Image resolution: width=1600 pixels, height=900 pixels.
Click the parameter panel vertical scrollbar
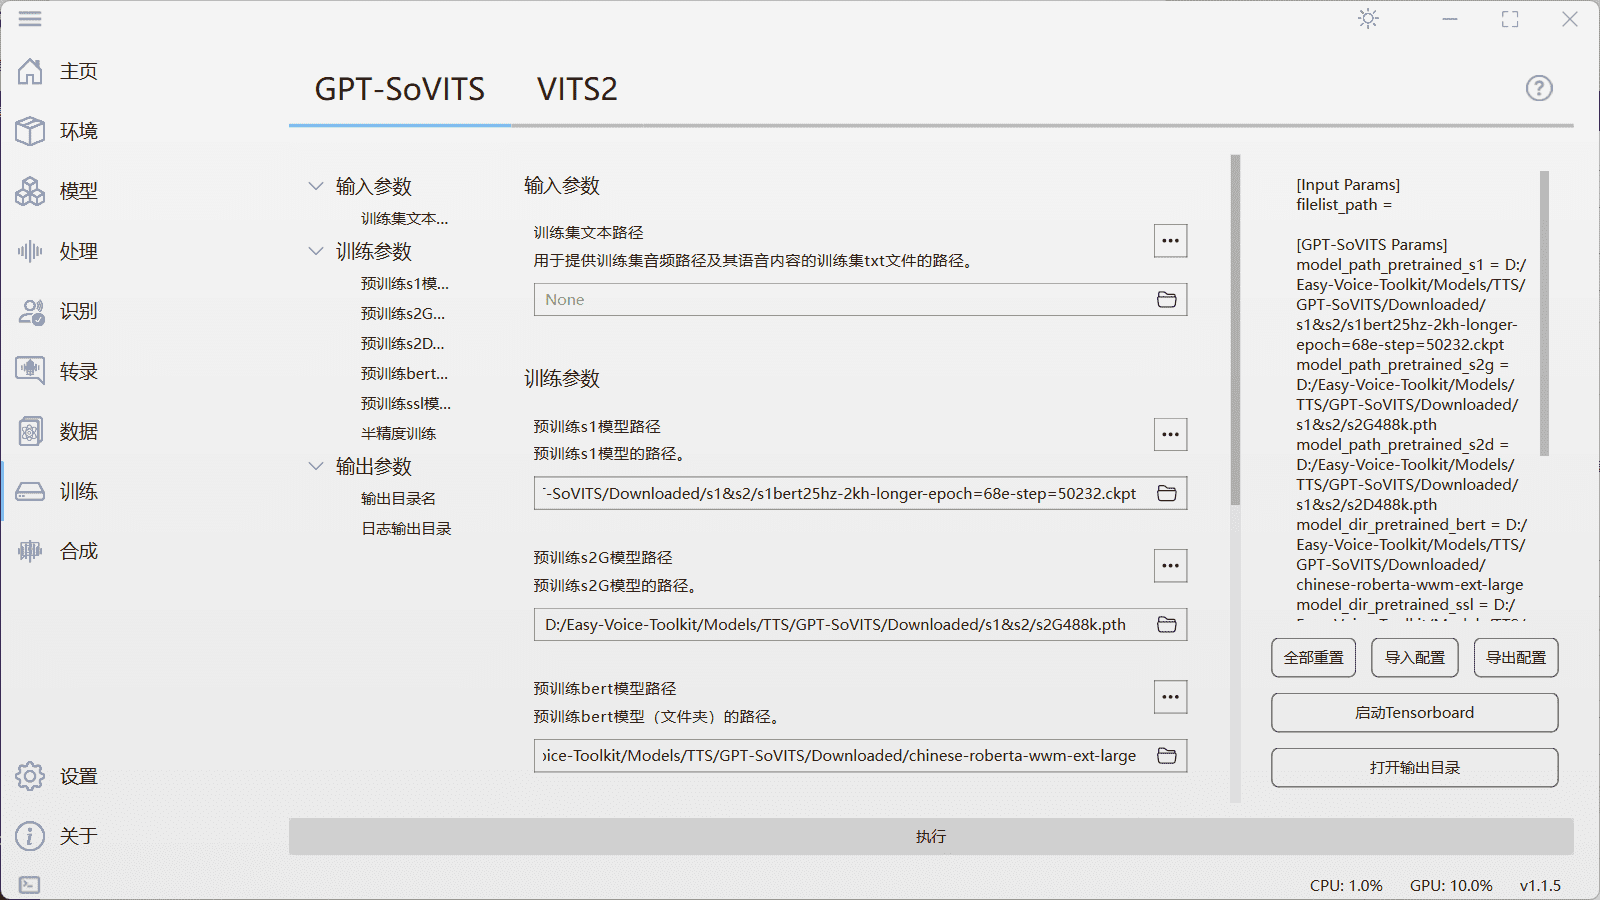[x=1235, y=330]
